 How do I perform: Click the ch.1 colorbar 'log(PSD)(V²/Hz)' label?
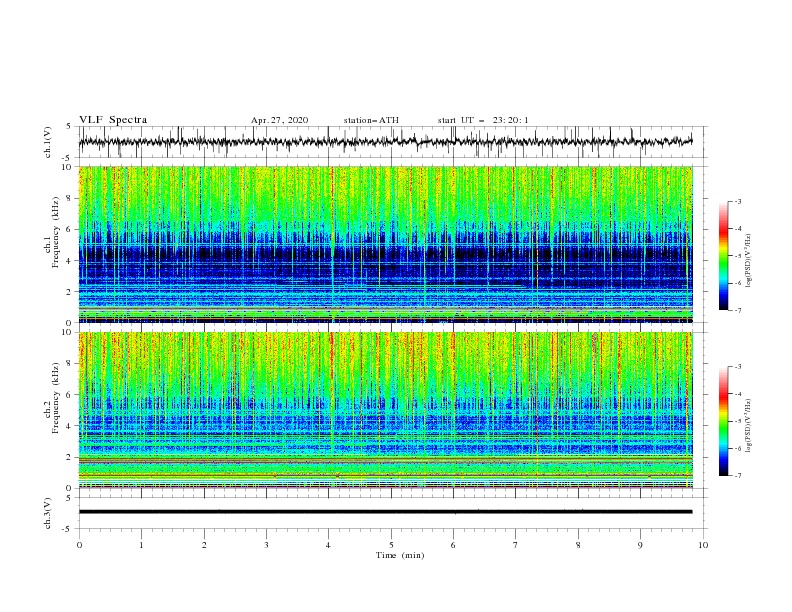click(x=749, y=261)
